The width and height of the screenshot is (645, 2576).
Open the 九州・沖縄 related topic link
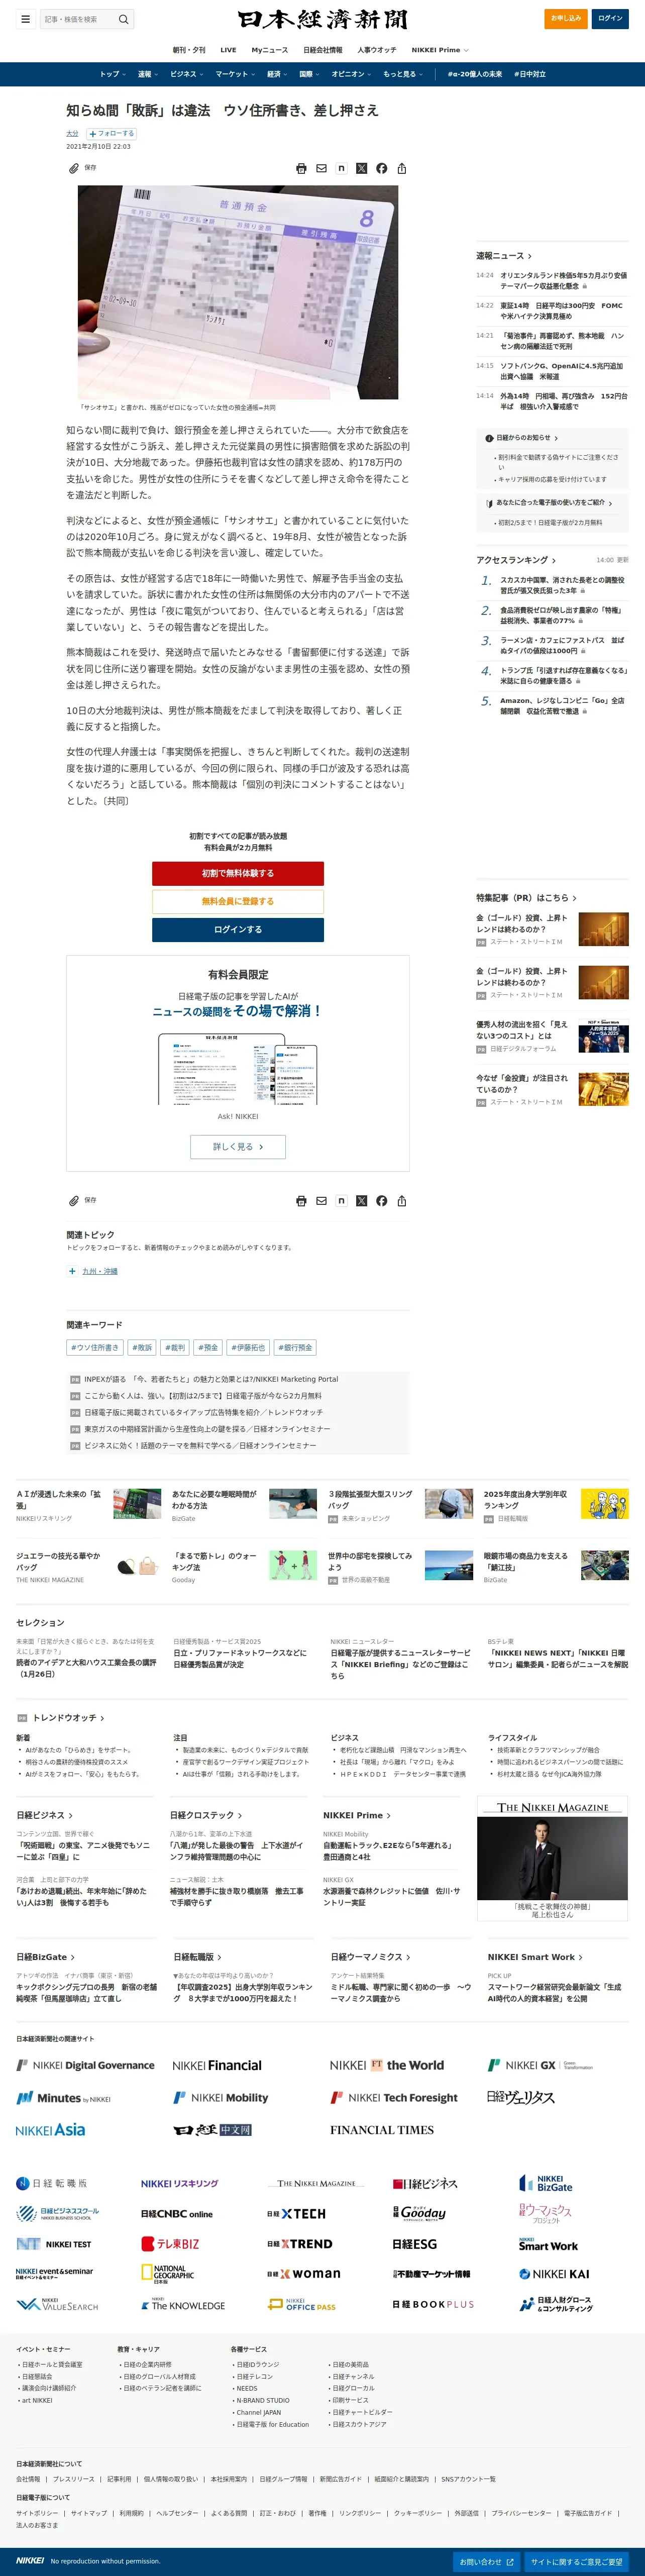click(100, 1271)
